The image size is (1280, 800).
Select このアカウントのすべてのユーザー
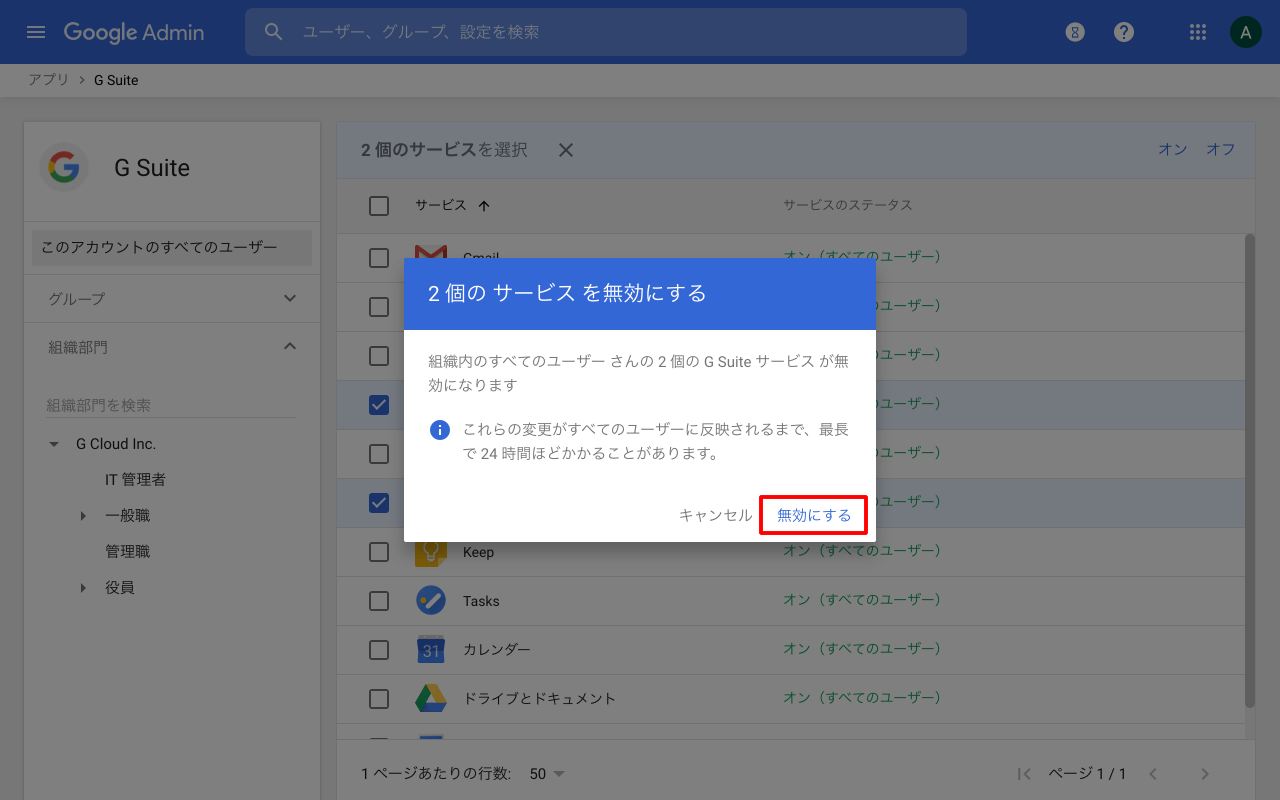click(172, 247)
